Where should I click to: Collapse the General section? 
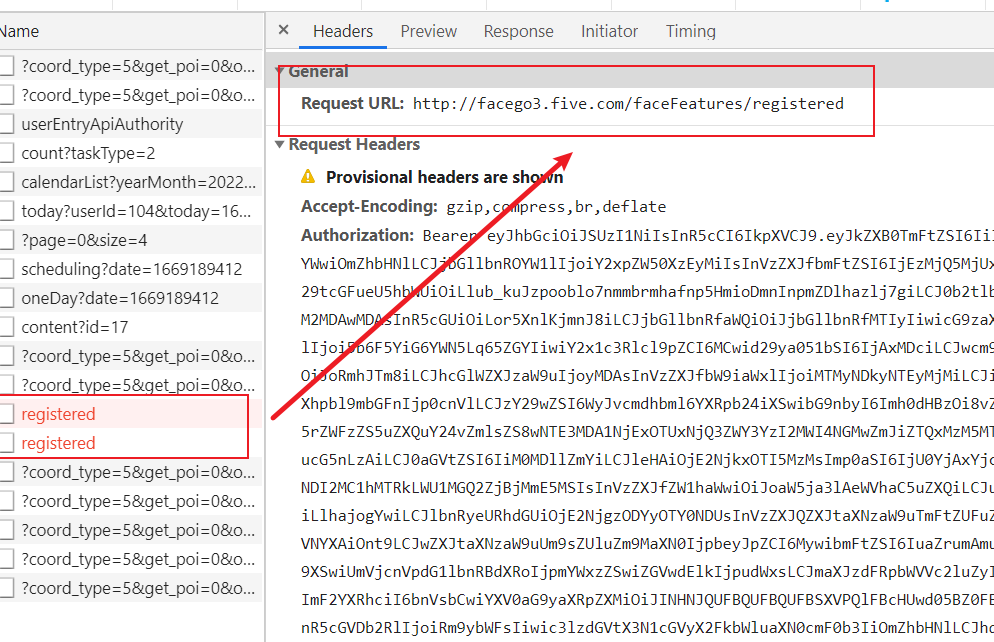coord(281,72)
